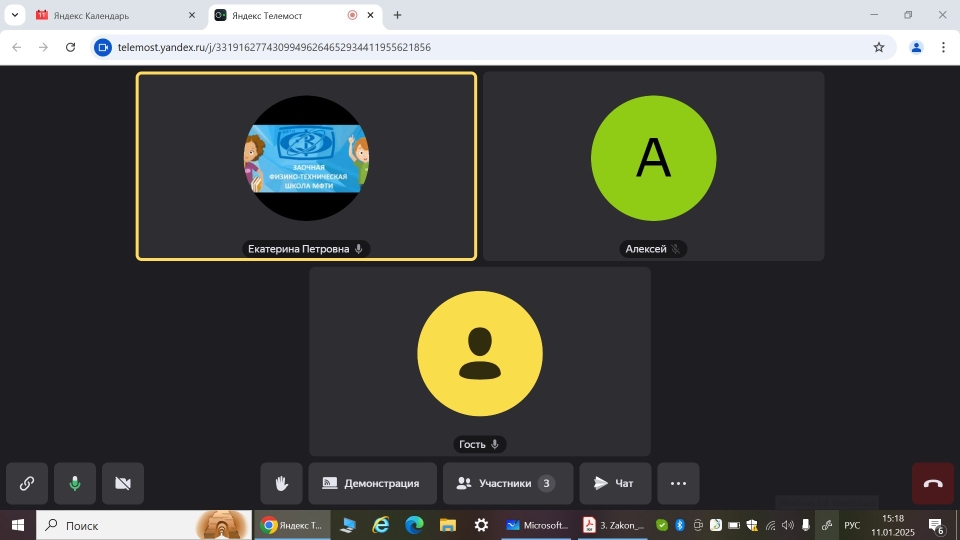
Task: Start screen sharing with Демонстрация button
Action: [x=372, y=483]
